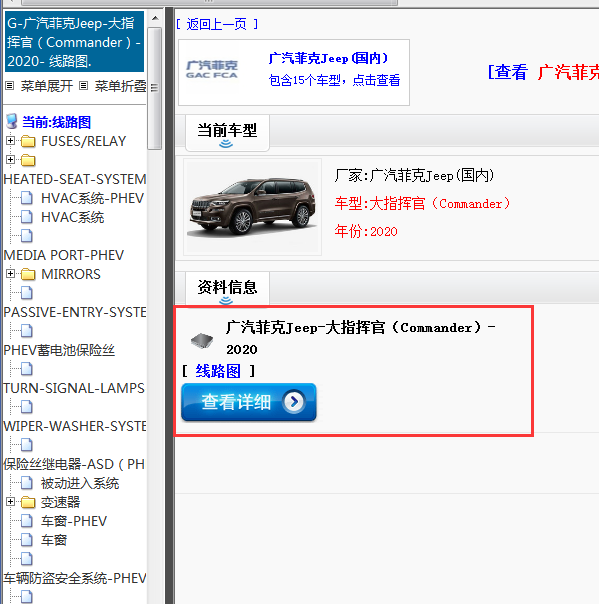
Task: Click the computer icon beside 当前:线路图
Action: (x=12, y=121)
